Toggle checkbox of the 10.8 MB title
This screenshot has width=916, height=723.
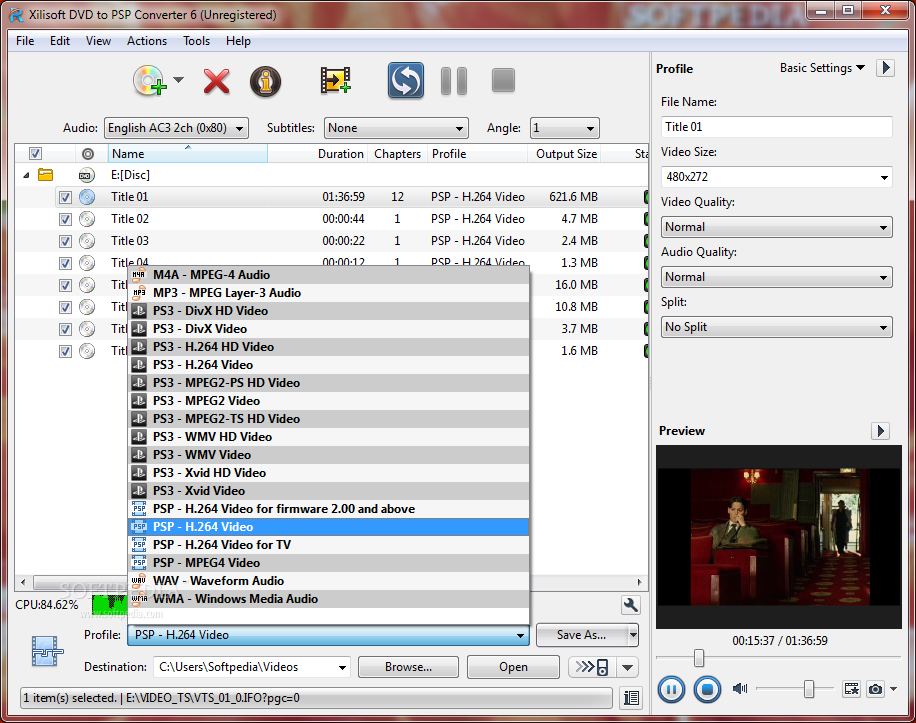point(65,307)
